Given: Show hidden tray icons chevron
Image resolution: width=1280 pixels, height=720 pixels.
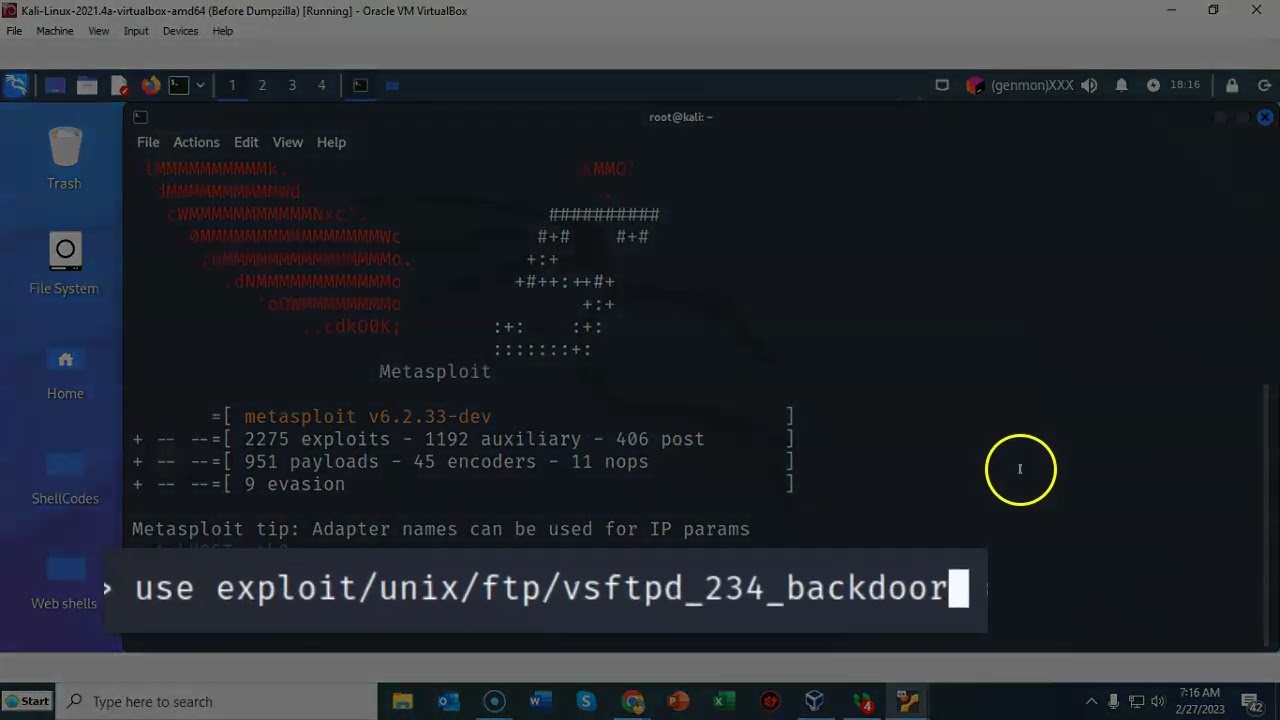Looking at the screenshot, I should [x=1091, y=701].
